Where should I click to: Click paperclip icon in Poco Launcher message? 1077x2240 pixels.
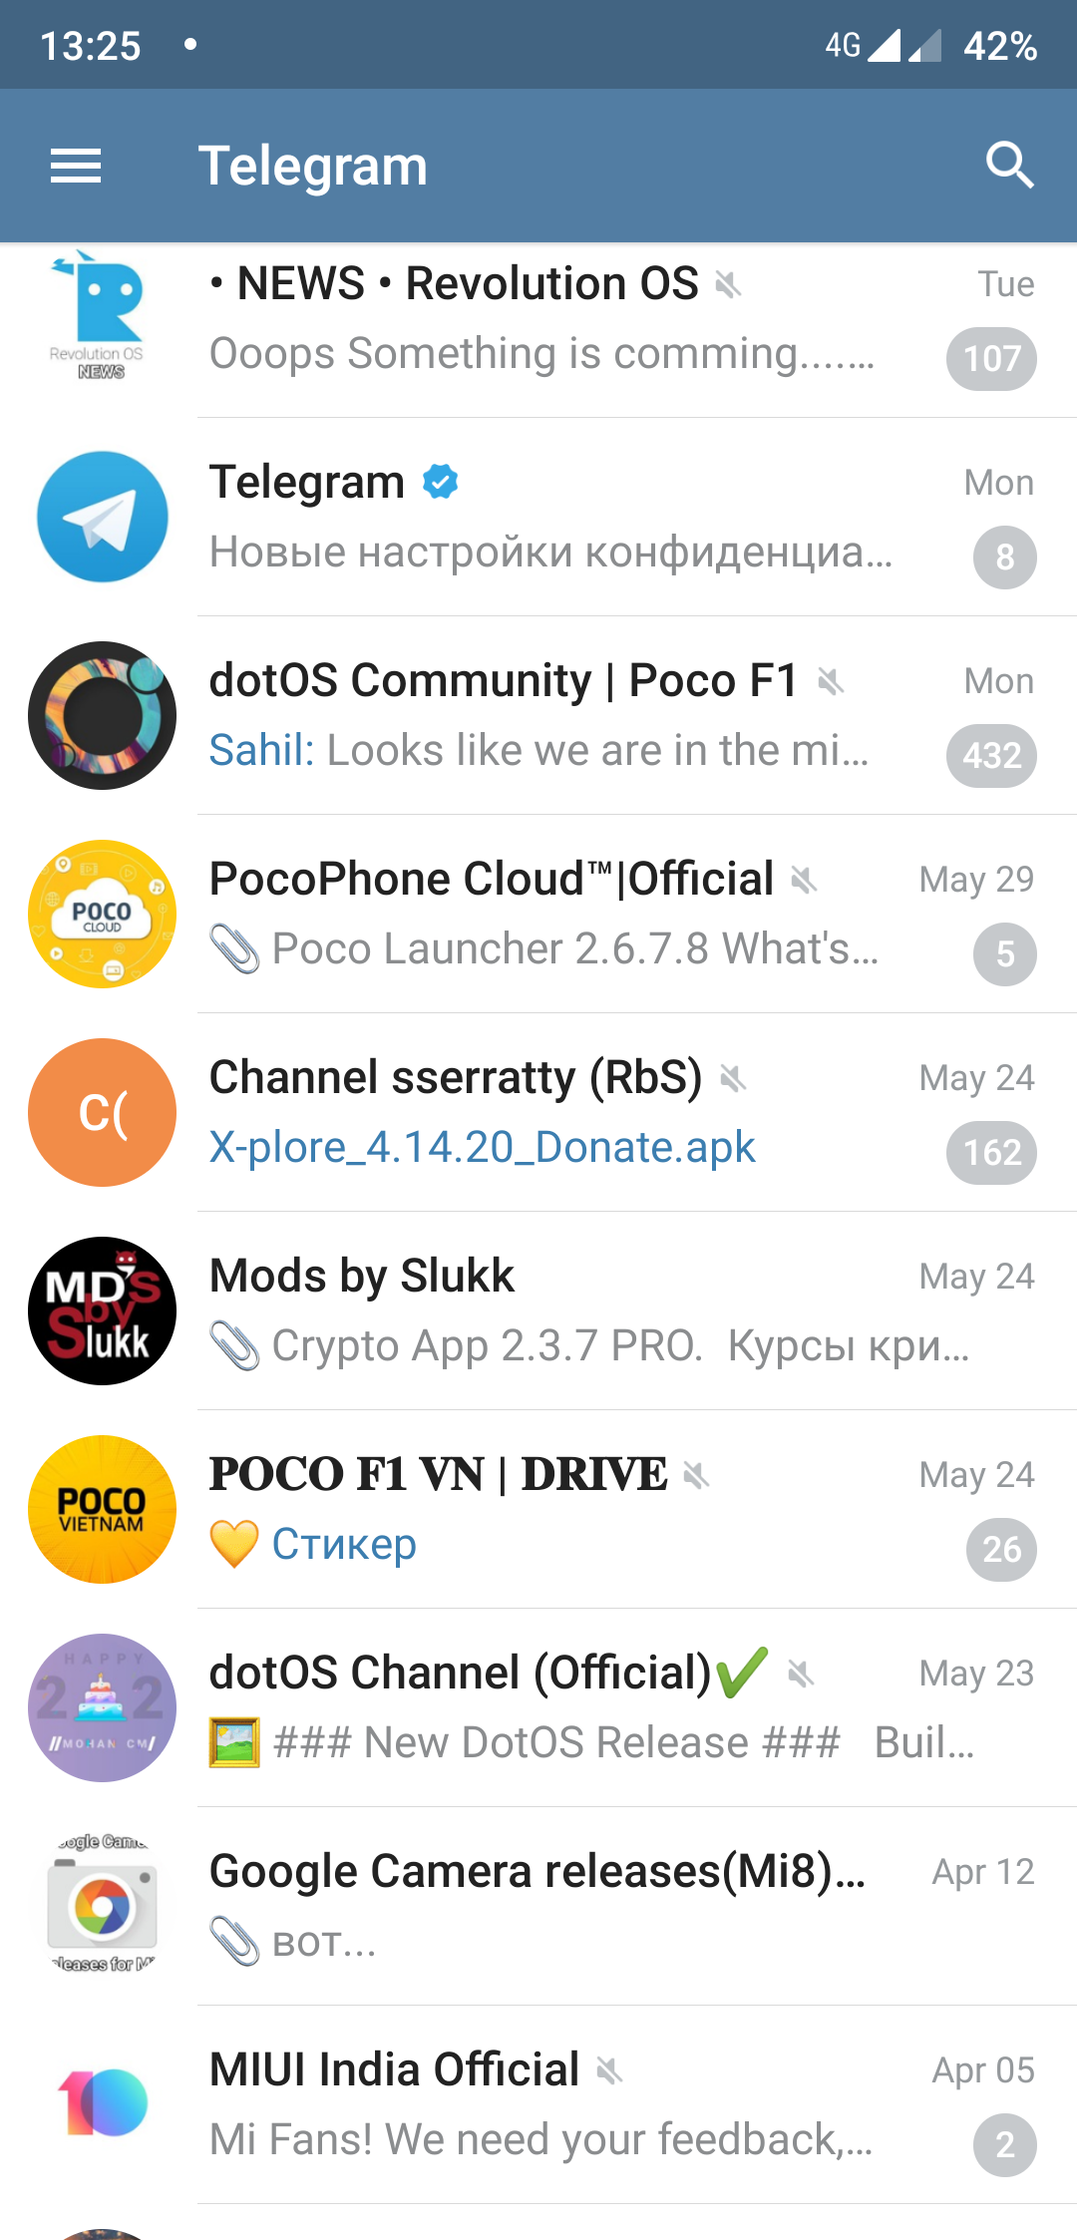234,948
